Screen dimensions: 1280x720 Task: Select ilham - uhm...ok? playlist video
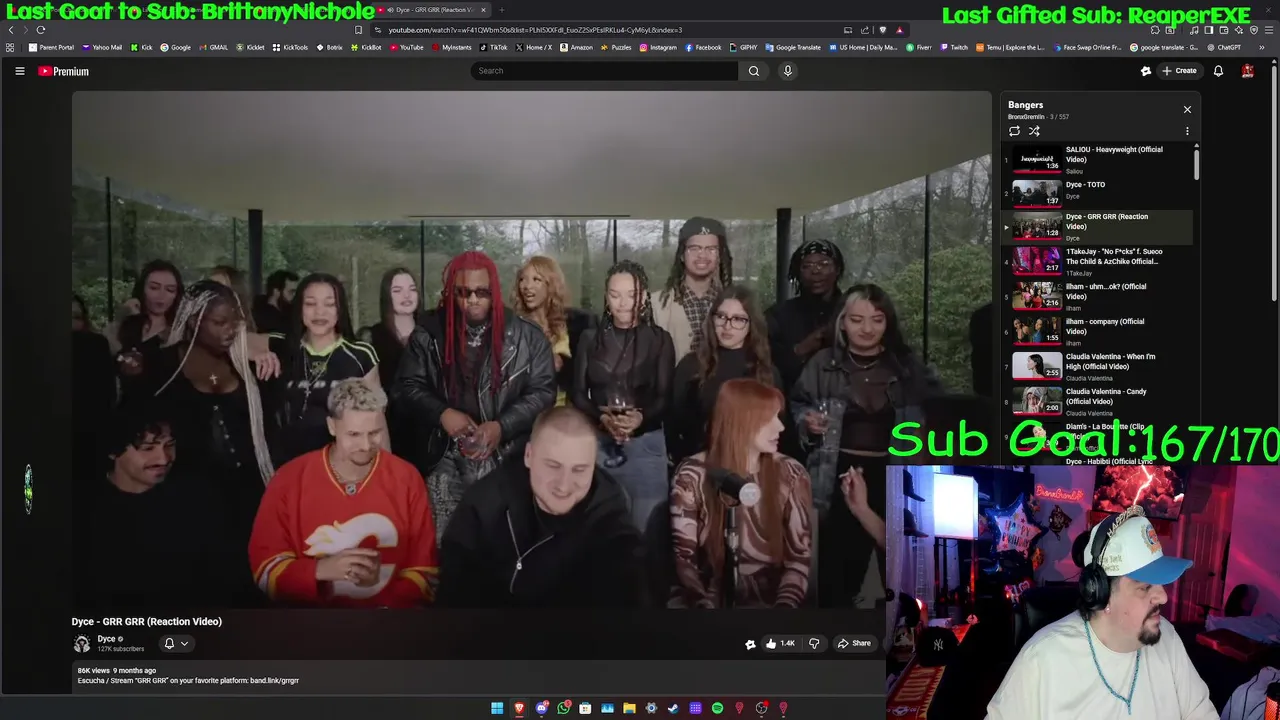(x=1097, y=296)
